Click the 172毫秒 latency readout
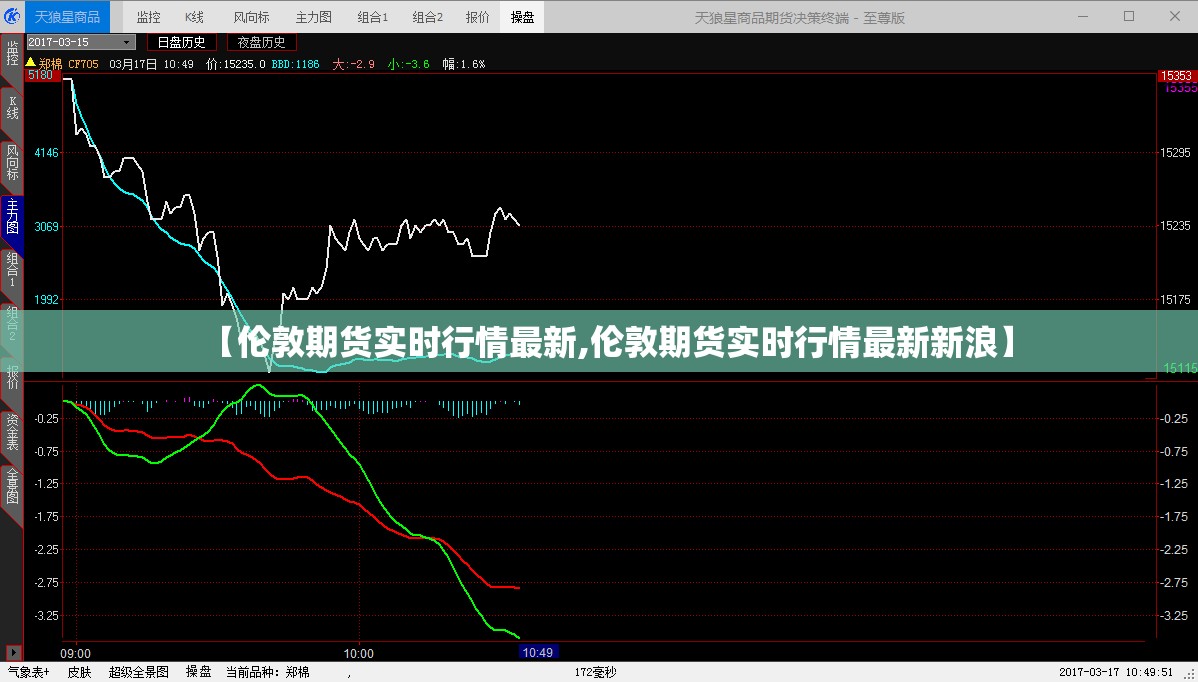1198x682 pixels. [x=595, y=673]
